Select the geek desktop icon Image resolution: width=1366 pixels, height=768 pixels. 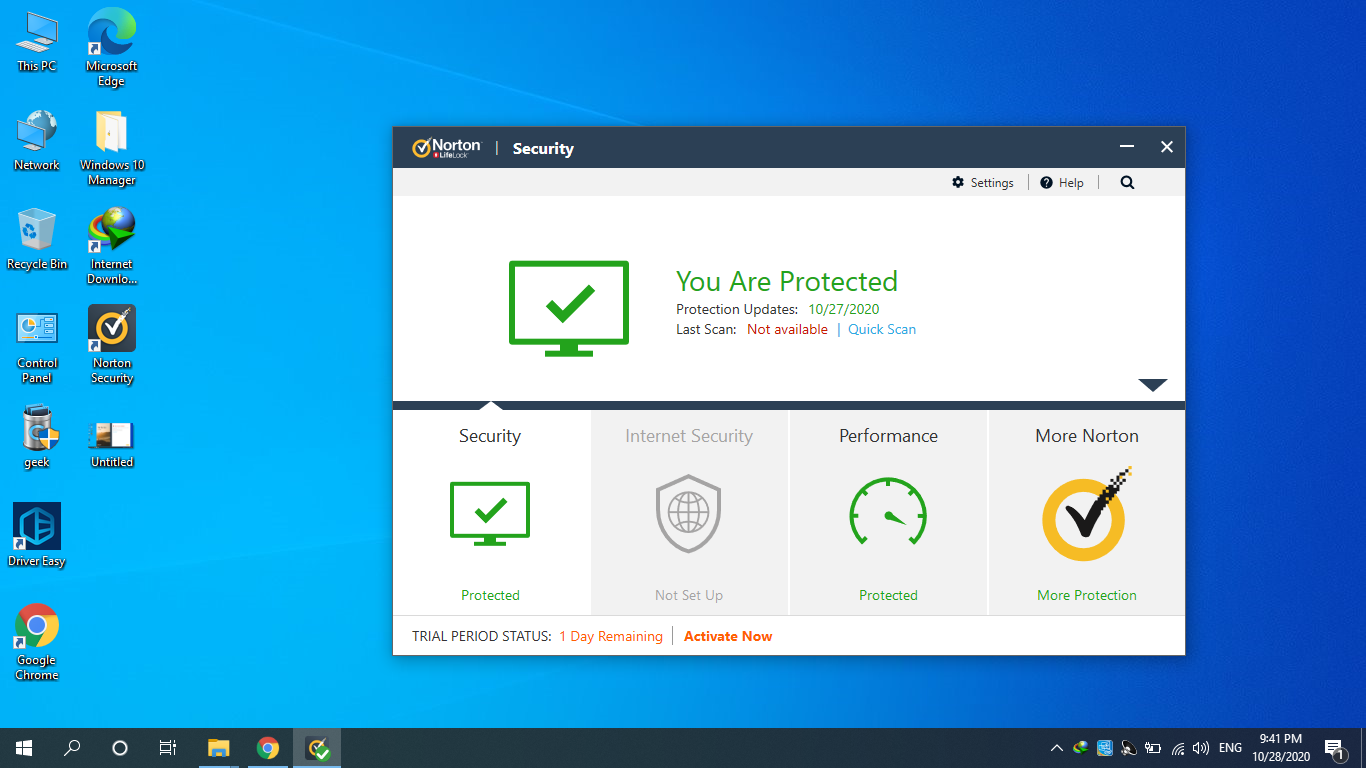37,437
